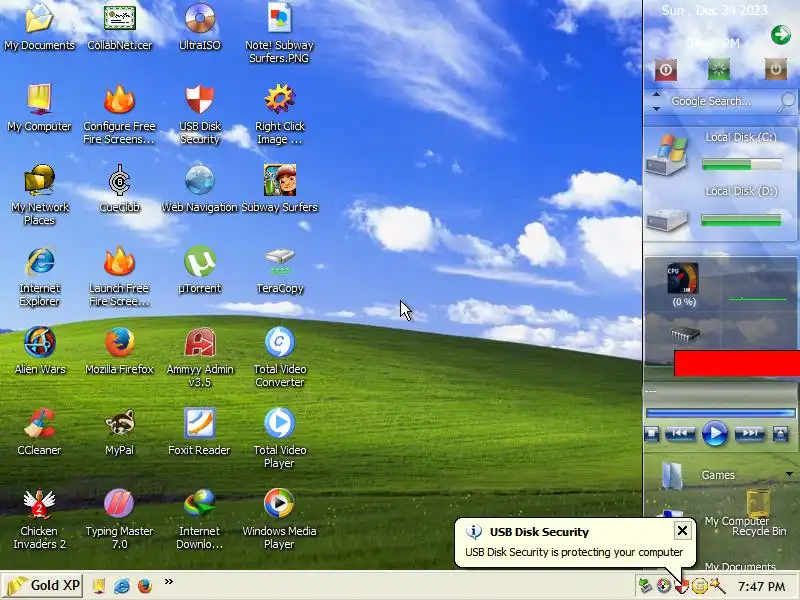This screenshot has width=800, height=600.
Task: Click the green restart button in sidebar
Action: 719,69
